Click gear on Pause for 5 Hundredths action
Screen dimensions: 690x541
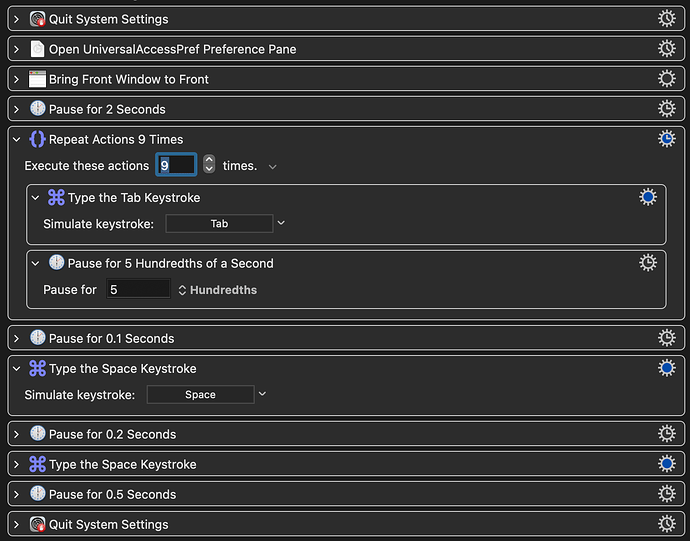pyautogui.click(x=648, y=263)
